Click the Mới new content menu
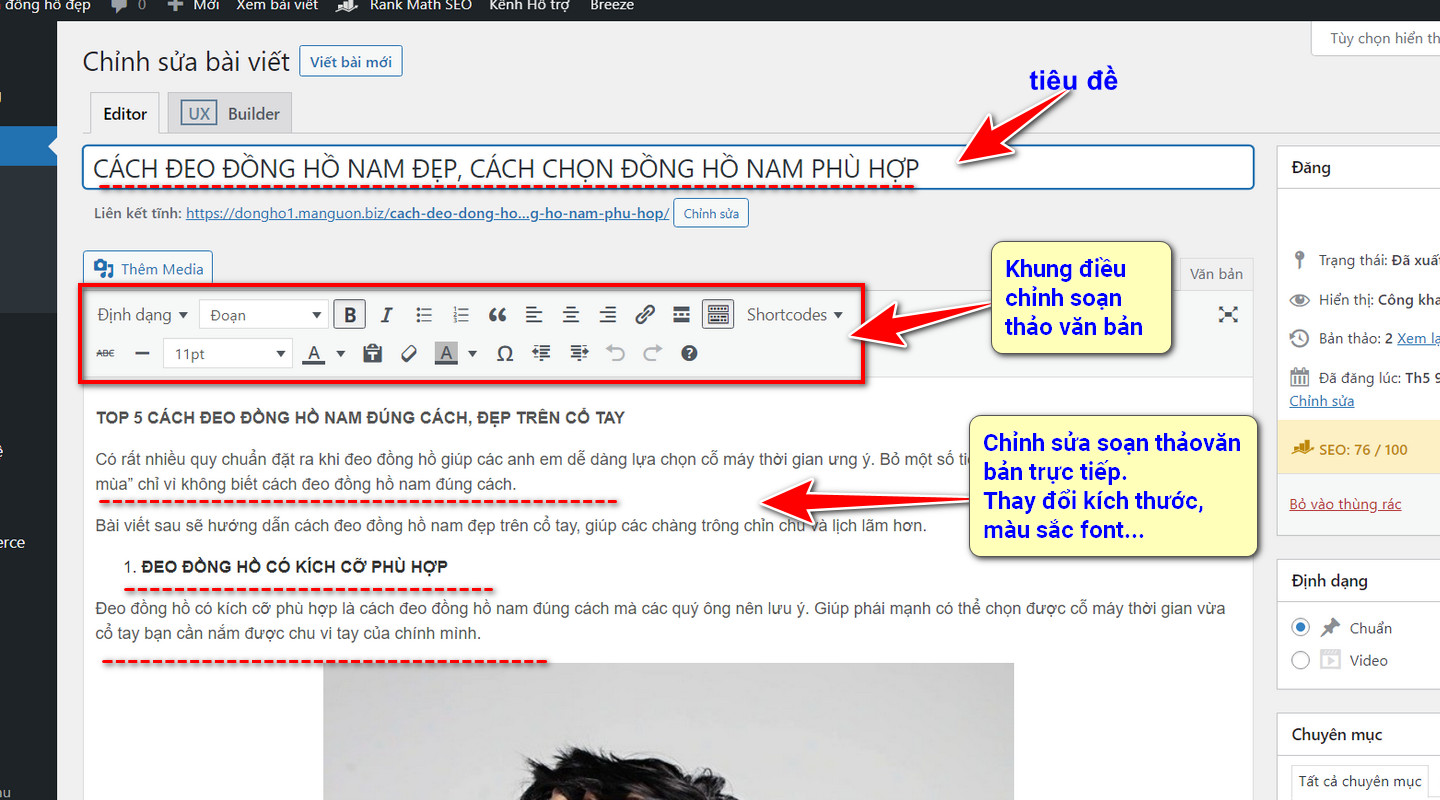1440x800 pixels. point(193,6)
